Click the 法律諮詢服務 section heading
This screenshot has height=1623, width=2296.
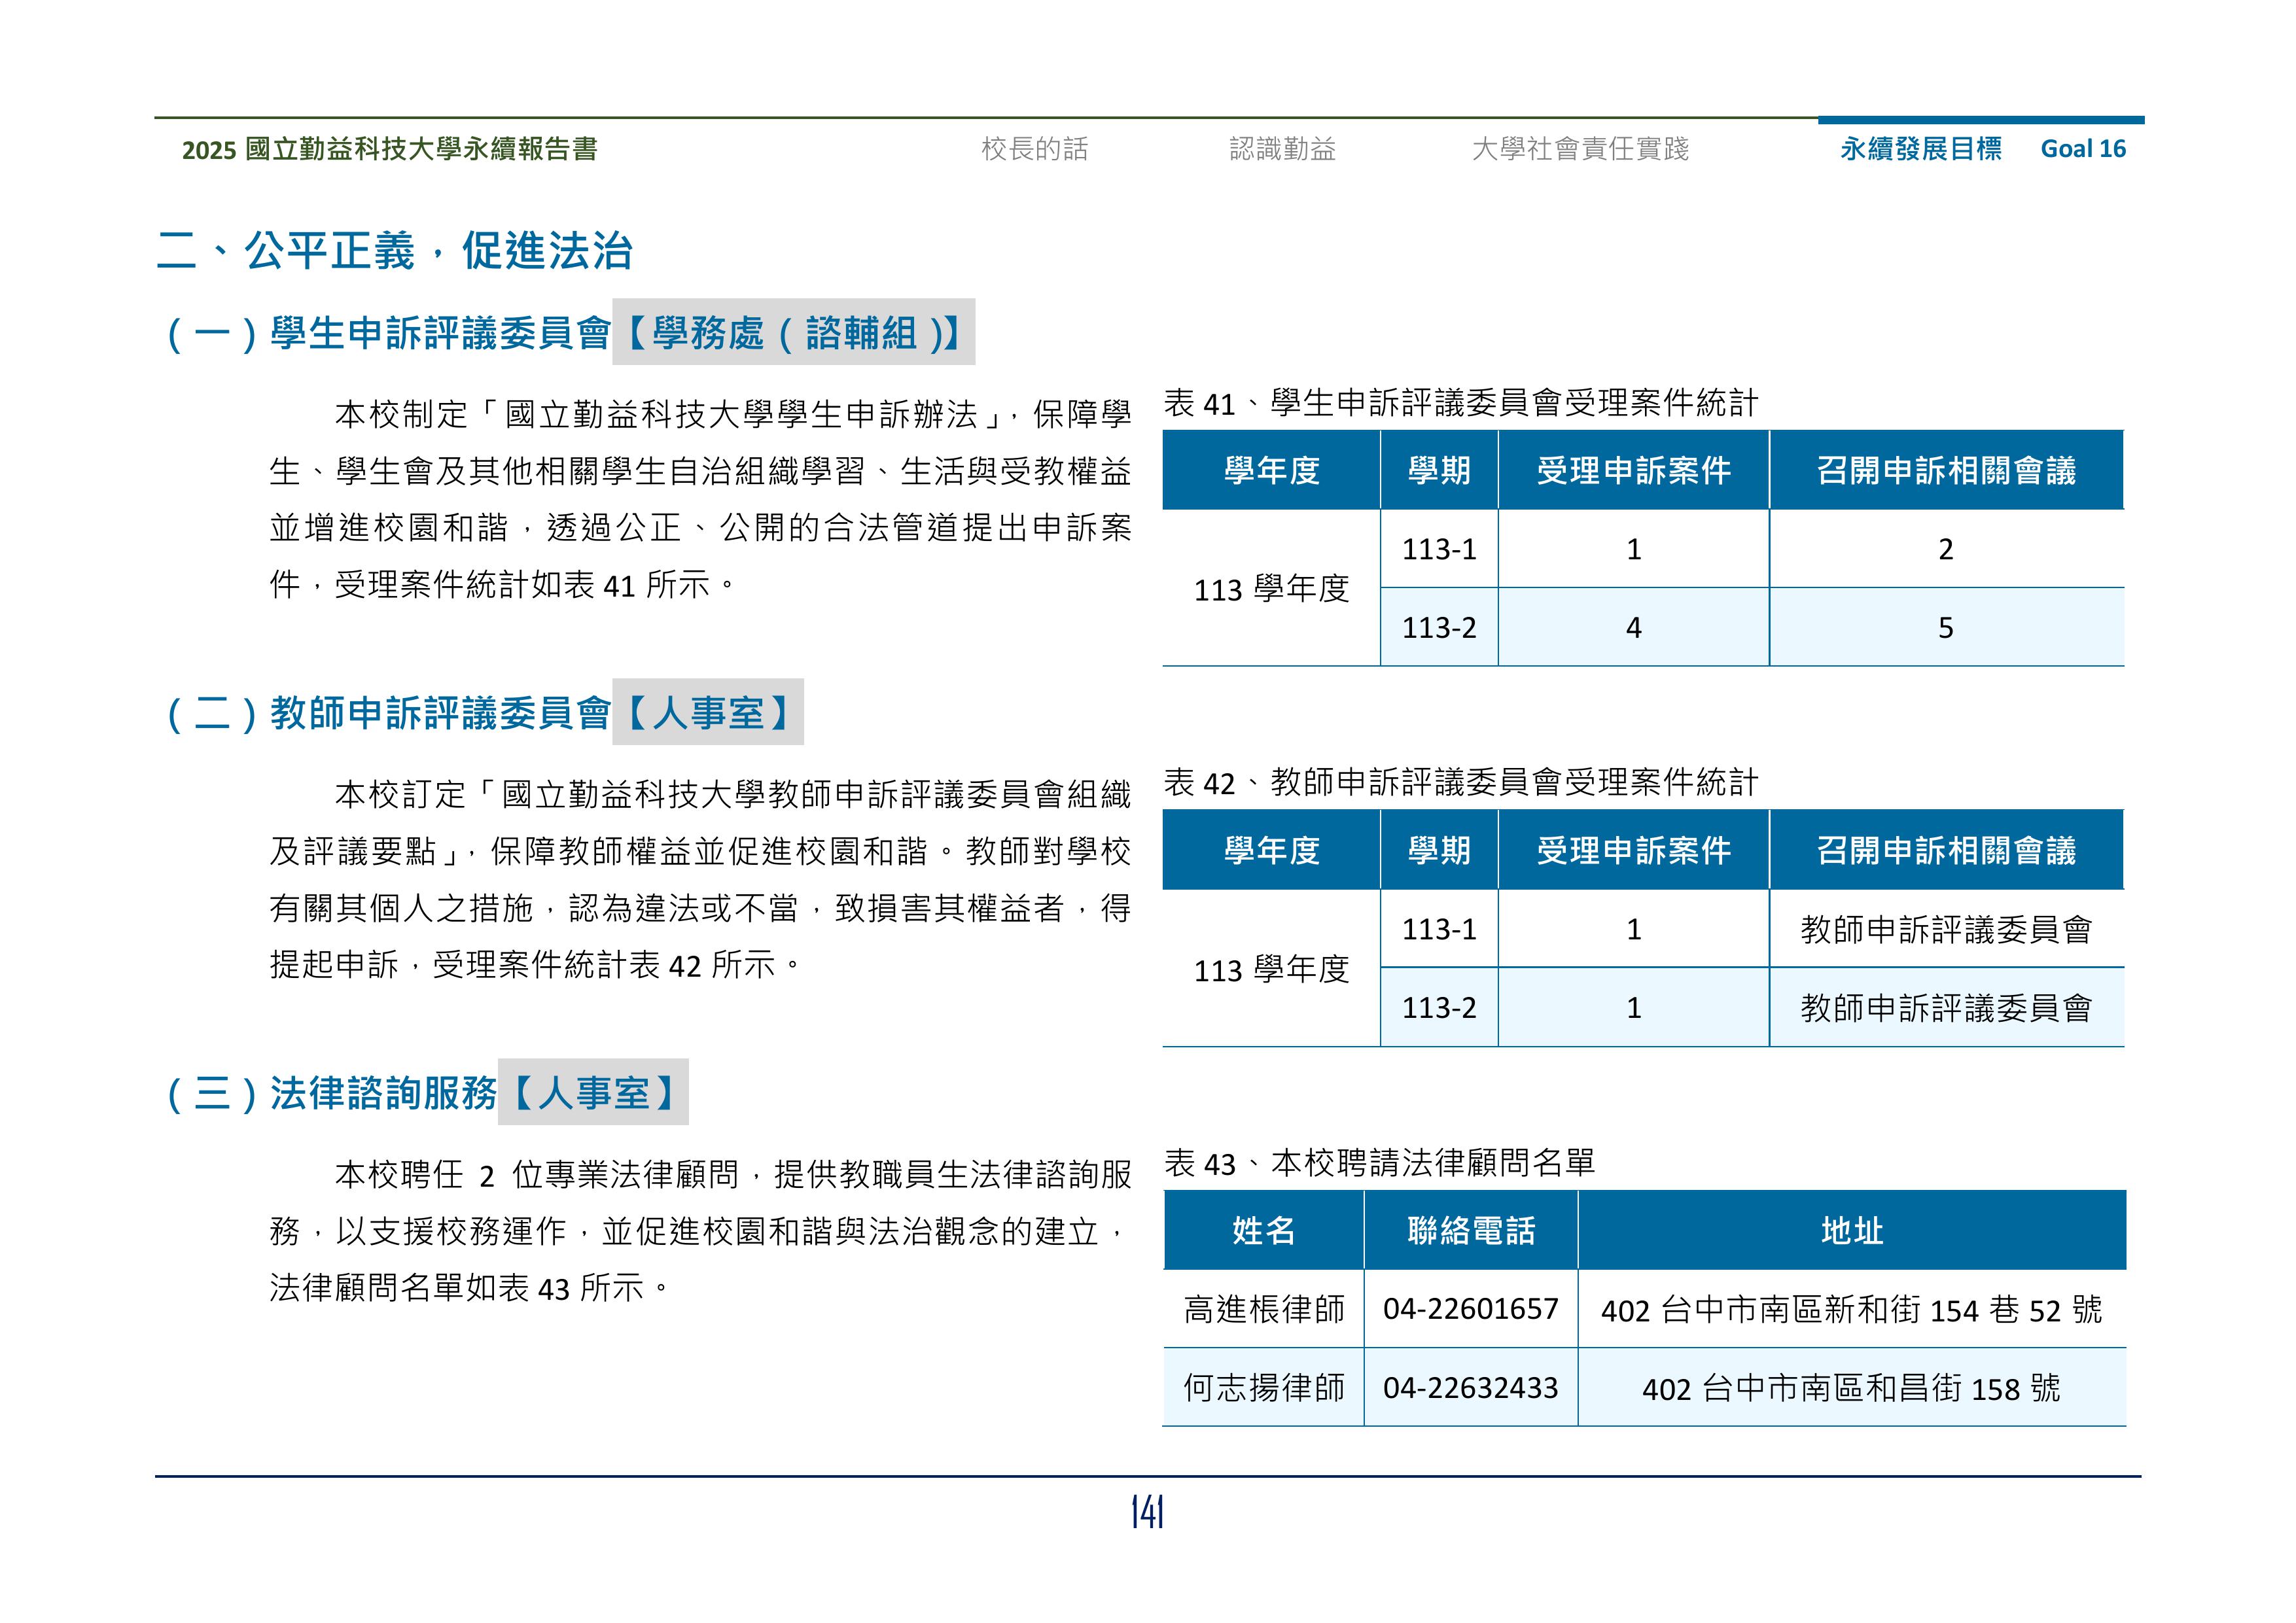pyautogui.click(x=383, y=1093)
